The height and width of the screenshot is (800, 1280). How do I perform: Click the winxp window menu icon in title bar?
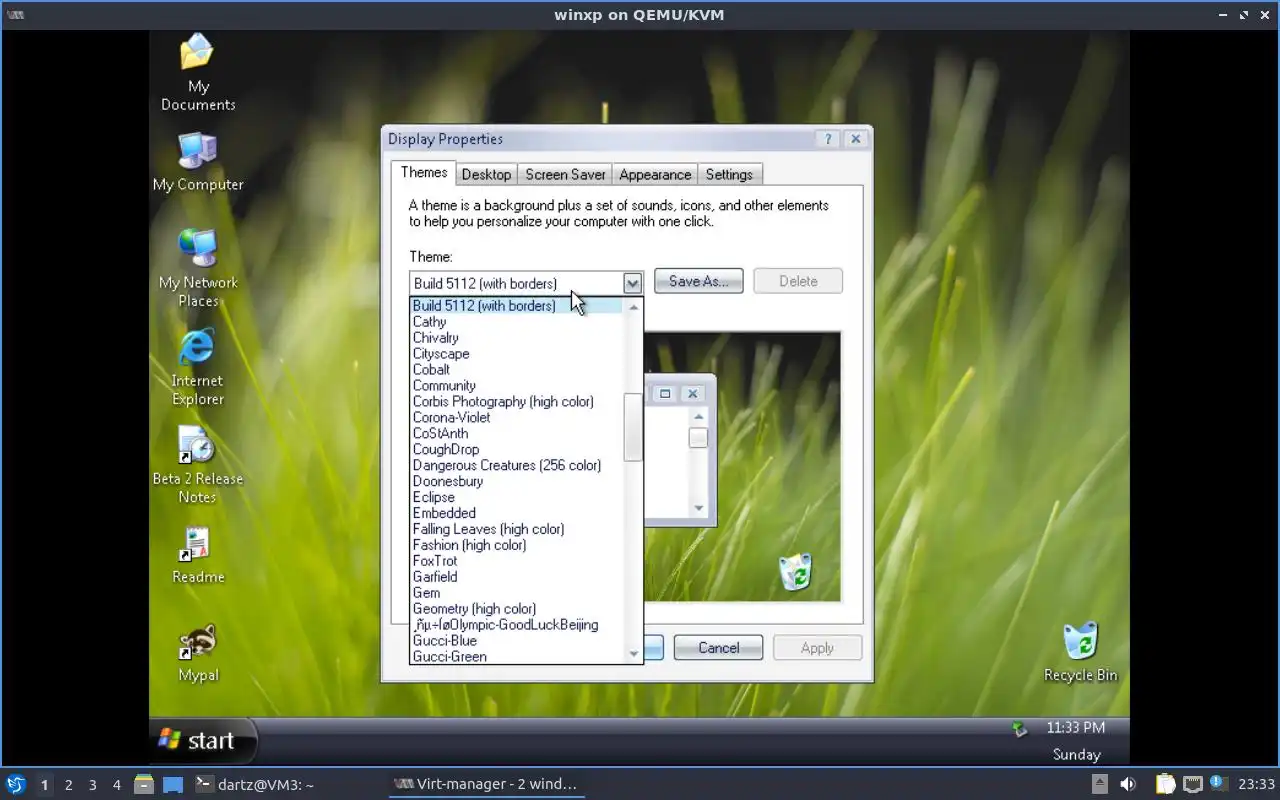pyautogui.click(x=15, y=15)
